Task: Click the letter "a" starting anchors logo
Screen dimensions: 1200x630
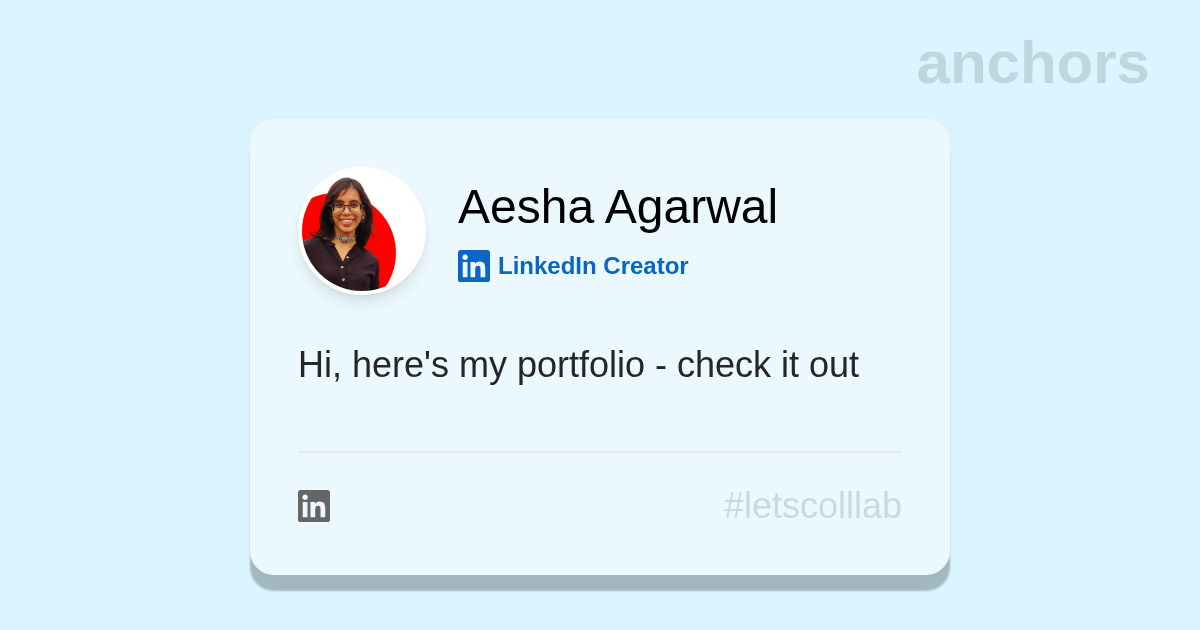Action: [x=934, y=66]
